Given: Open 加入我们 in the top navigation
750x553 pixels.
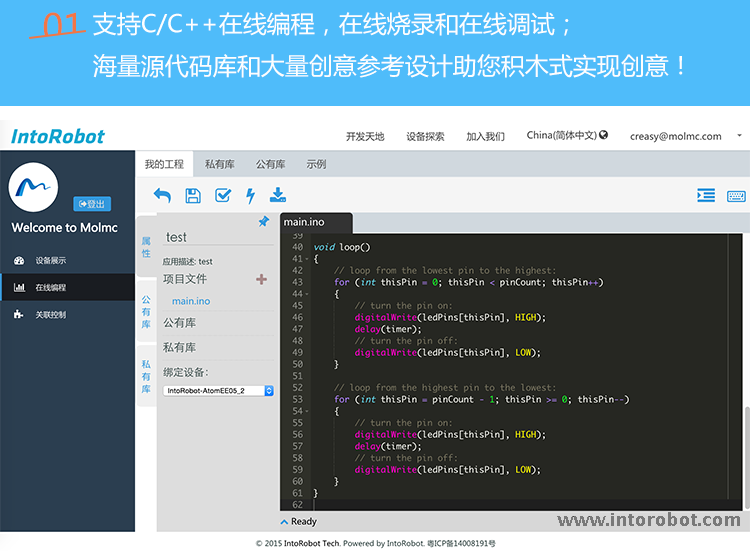Looking at the screenshot, I should [x=485, y=137].
